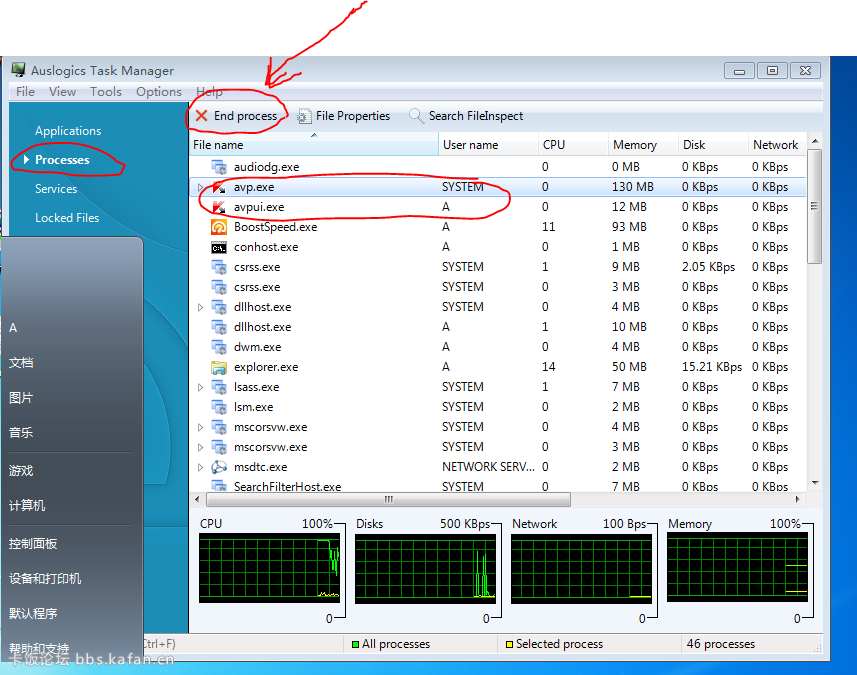Click the horizontal scrollbar right arrow
857x675 pixels.
tap(797, 499)
